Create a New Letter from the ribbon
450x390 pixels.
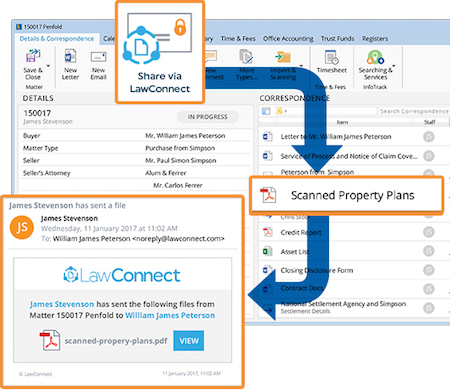coord(70,64)
